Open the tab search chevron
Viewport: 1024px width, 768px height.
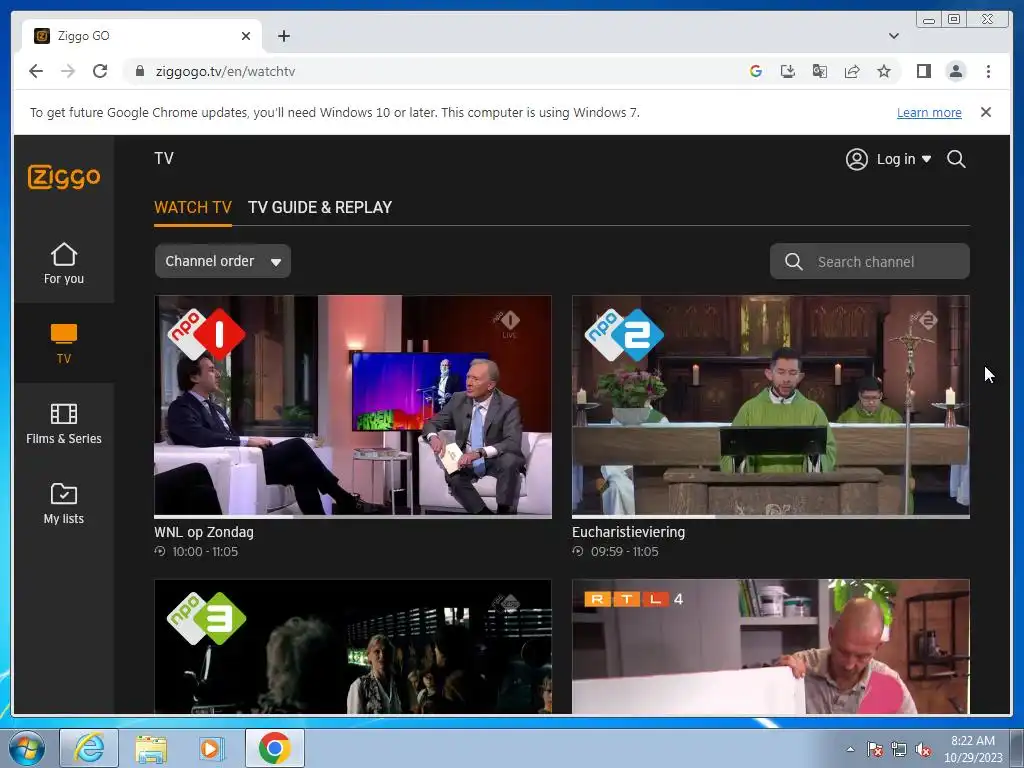[x=894, y=36]
